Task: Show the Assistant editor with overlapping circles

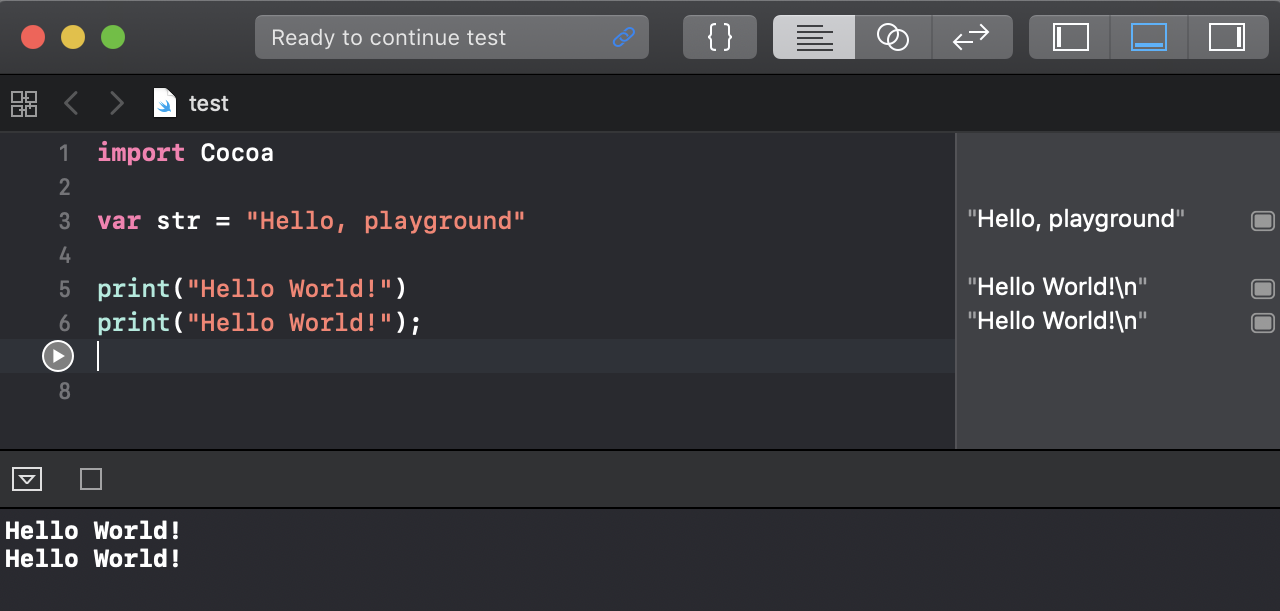Action: point(893,37)
